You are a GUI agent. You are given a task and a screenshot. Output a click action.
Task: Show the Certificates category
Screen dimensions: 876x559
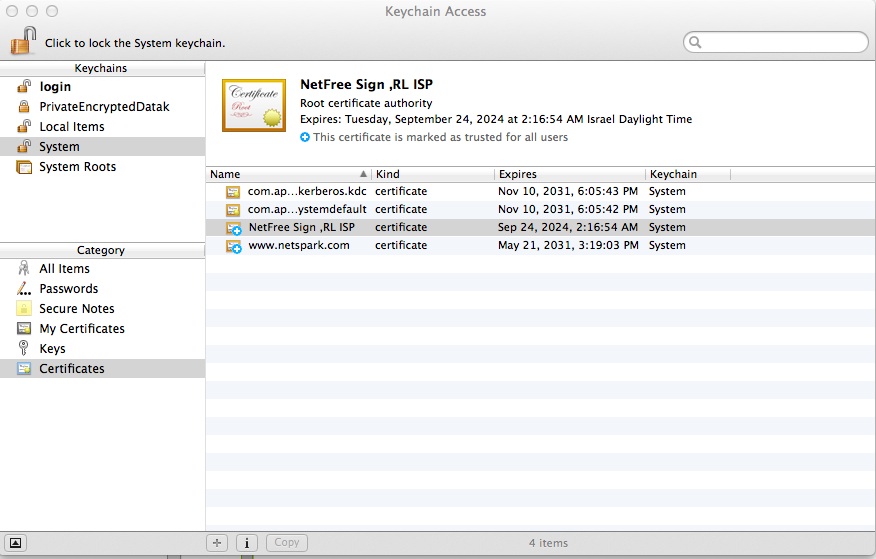click(102, 369)
